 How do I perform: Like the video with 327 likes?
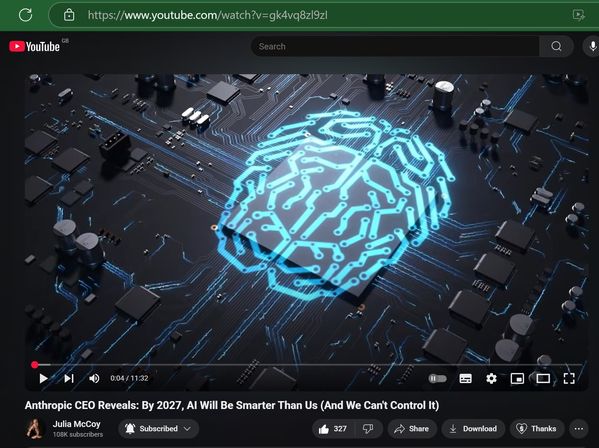(x=333, y=429)
